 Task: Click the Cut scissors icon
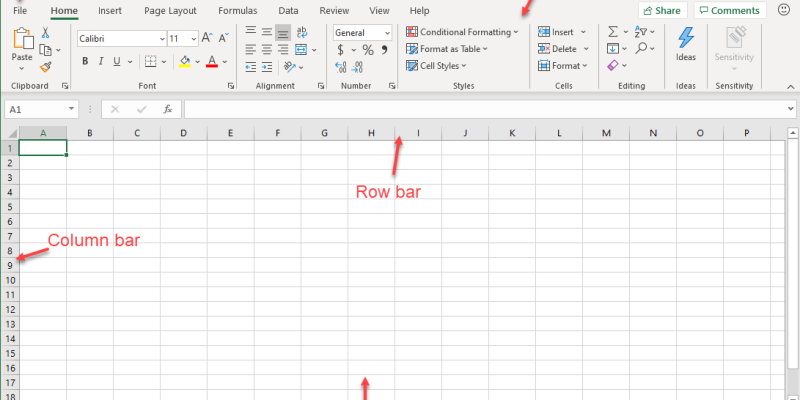(46, 33)
